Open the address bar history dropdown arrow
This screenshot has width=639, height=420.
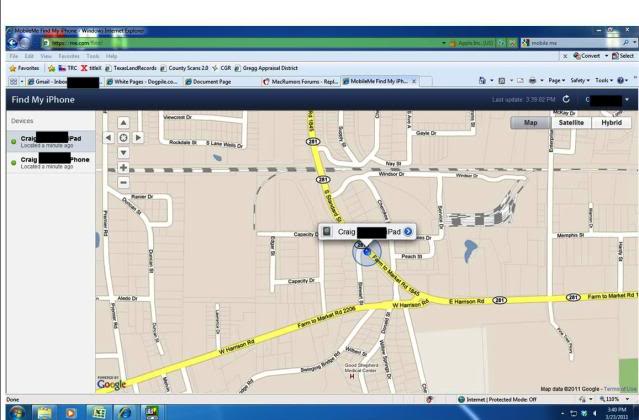[443, 43]
